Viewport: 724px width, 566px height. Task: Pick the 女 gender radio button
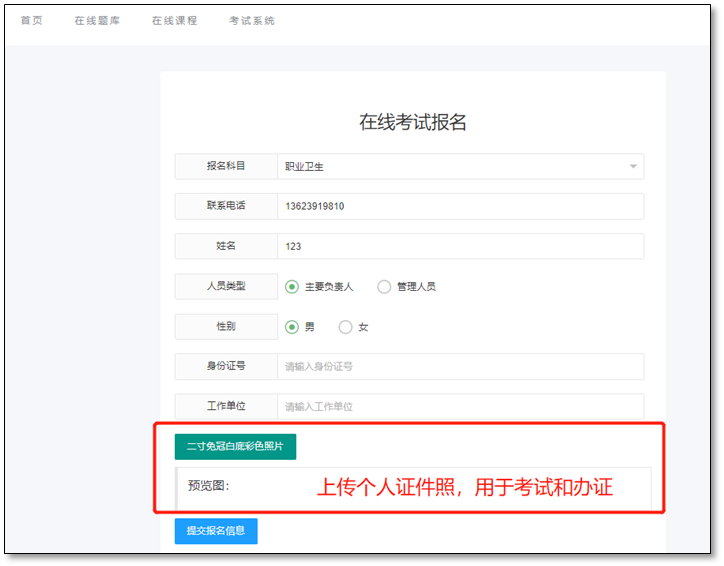click(x=346, y=327)
